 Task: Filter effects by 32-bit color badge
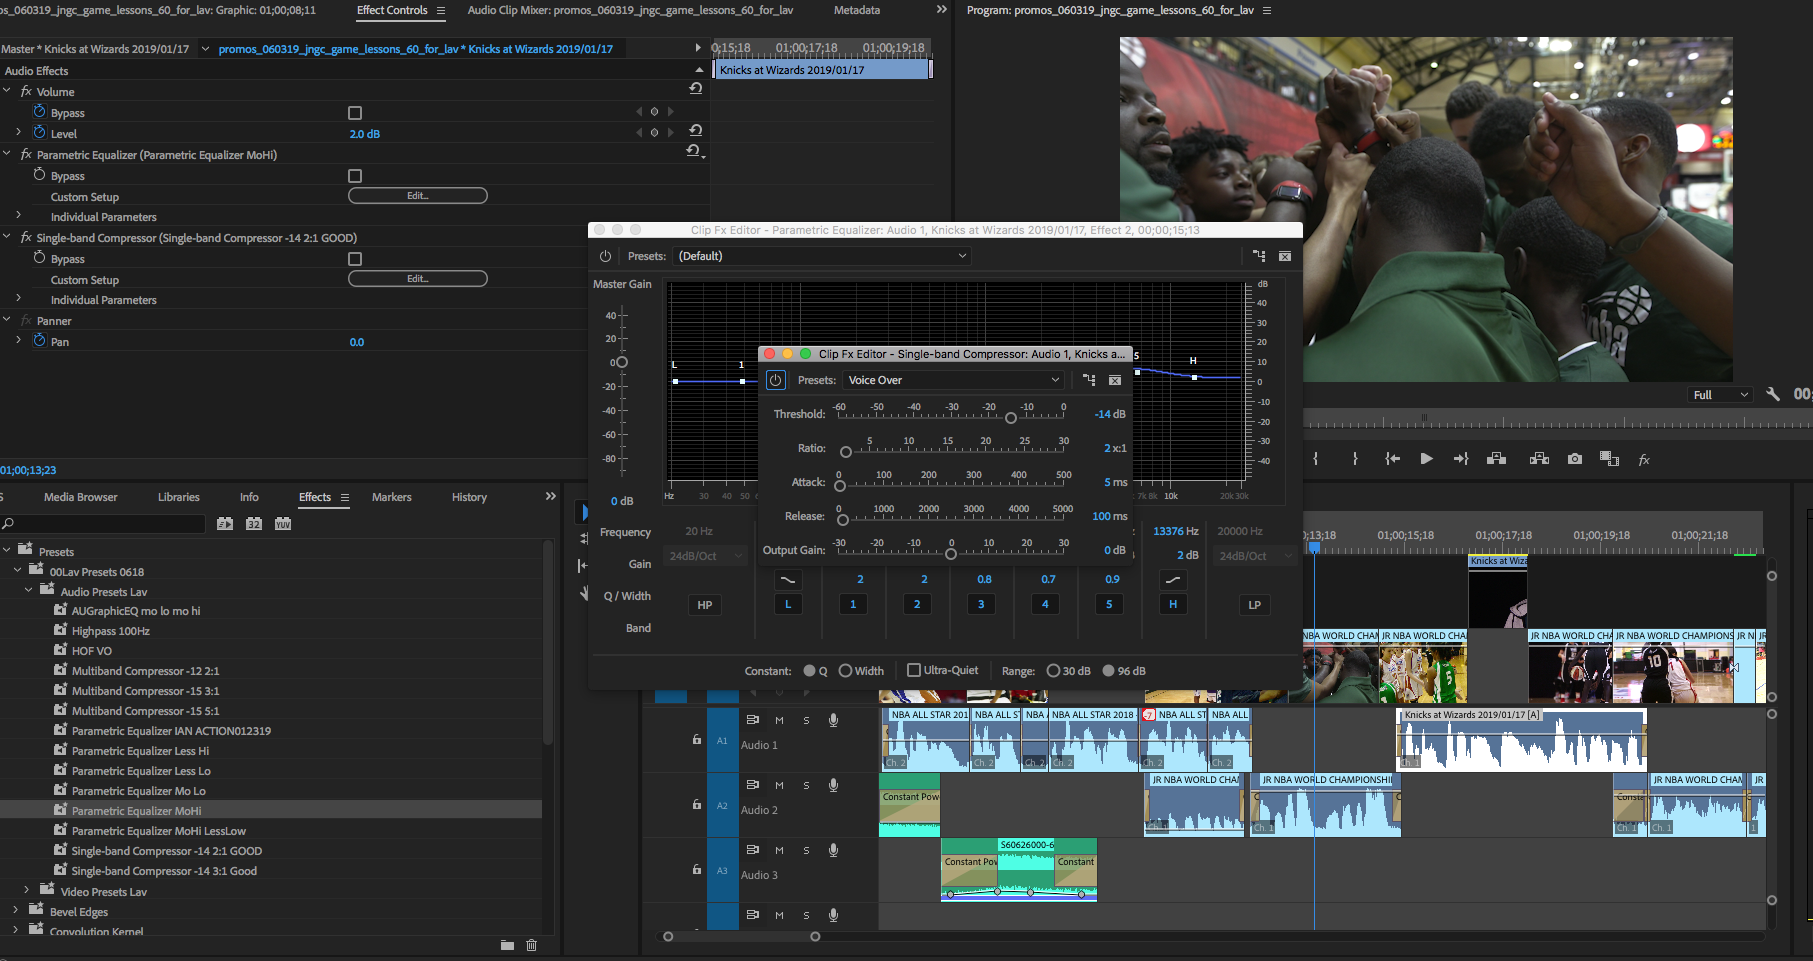point(254,523)
